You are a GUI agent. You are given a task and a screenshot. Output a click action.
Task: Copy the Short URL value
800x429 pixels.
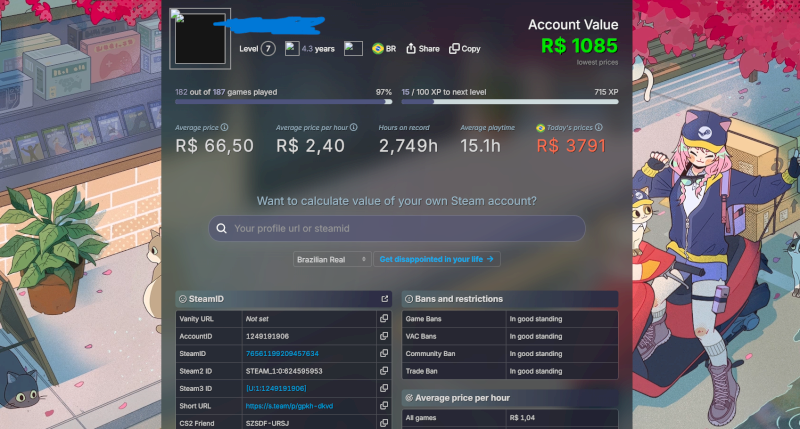pos(384,406)
